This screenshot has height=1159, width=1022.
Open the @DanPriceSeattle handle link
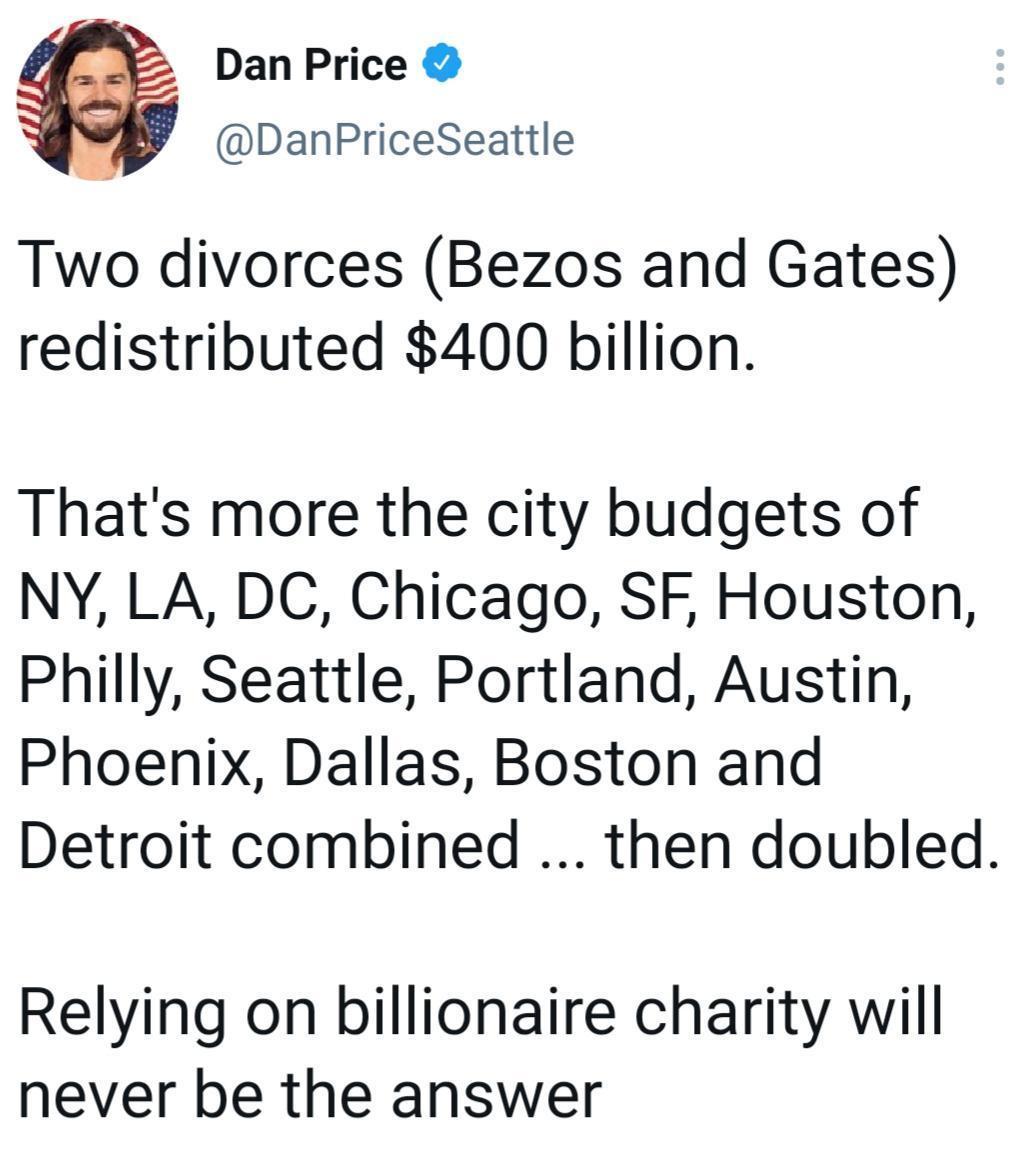pos(394,139)
